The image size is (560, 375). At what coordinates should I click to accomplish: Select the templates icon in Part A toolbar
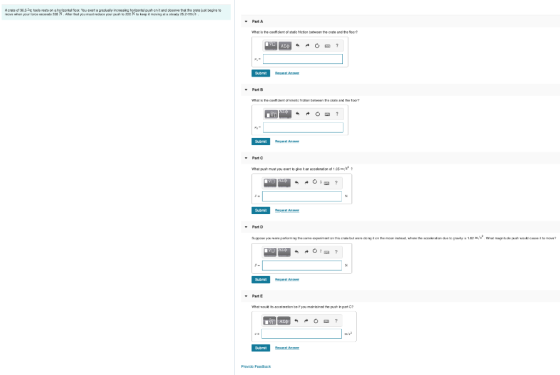coord(271,46)
